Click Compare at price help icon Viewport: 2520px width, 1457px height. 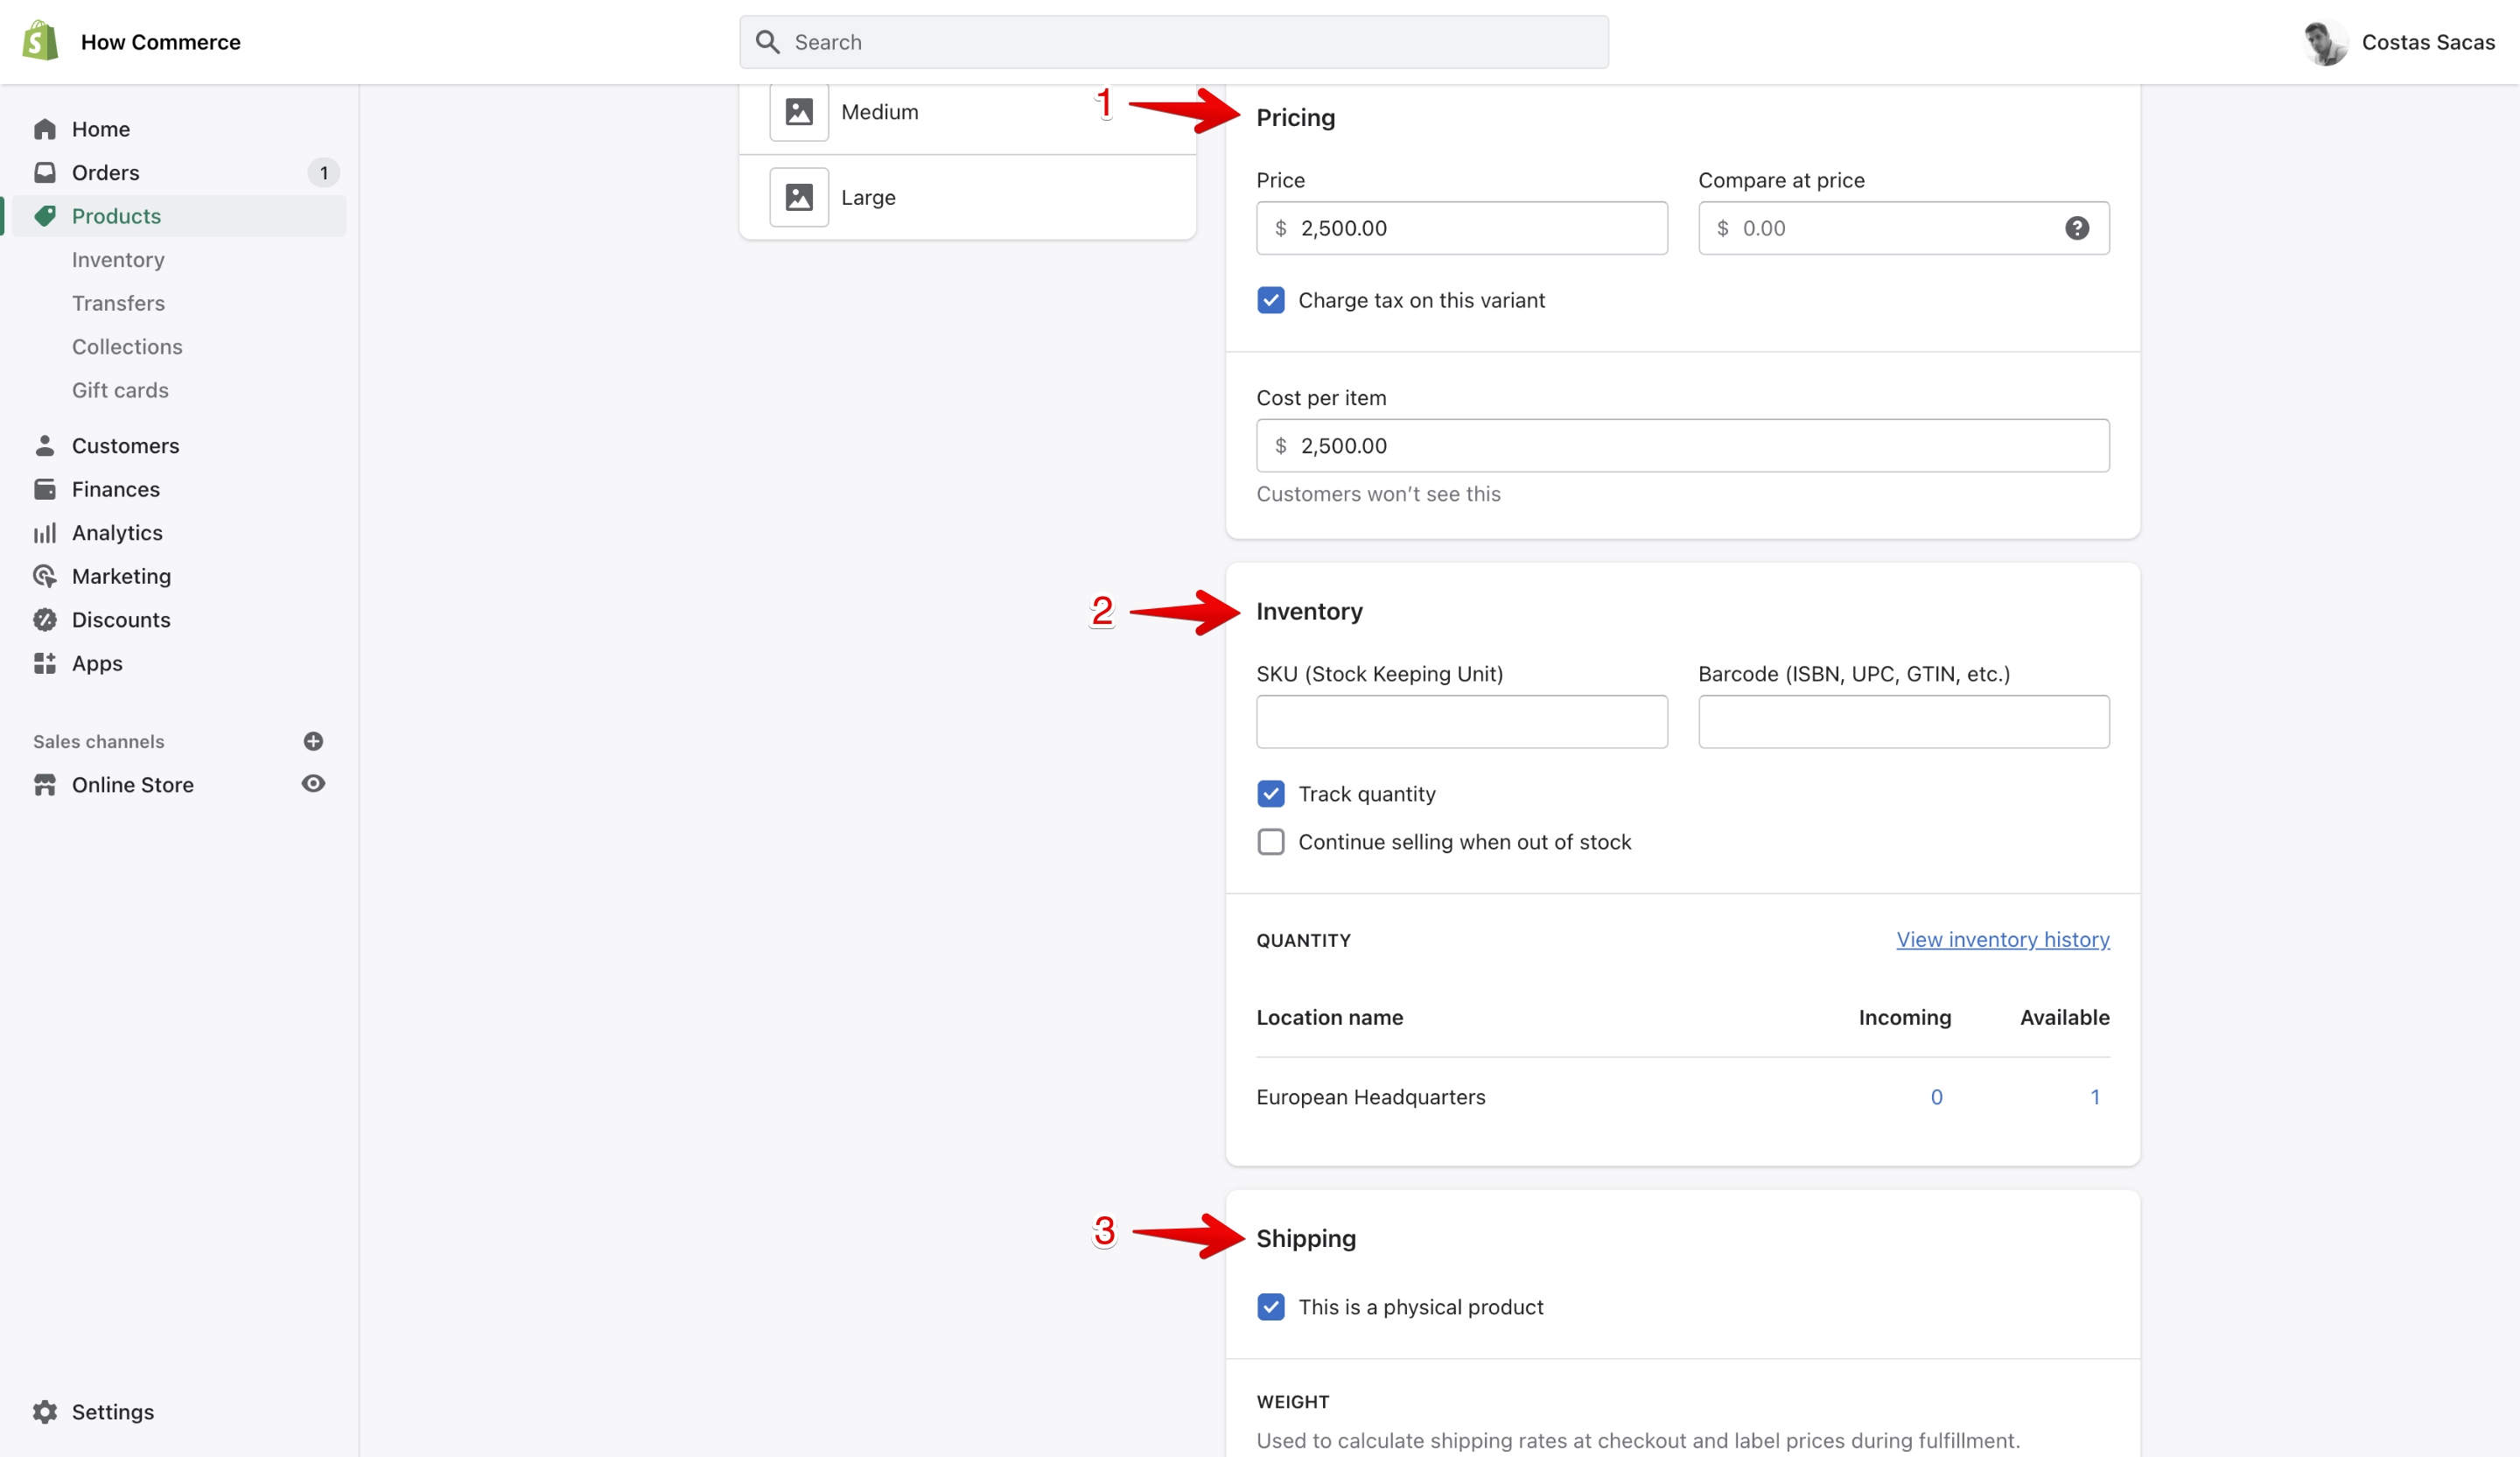[2076, 228]
